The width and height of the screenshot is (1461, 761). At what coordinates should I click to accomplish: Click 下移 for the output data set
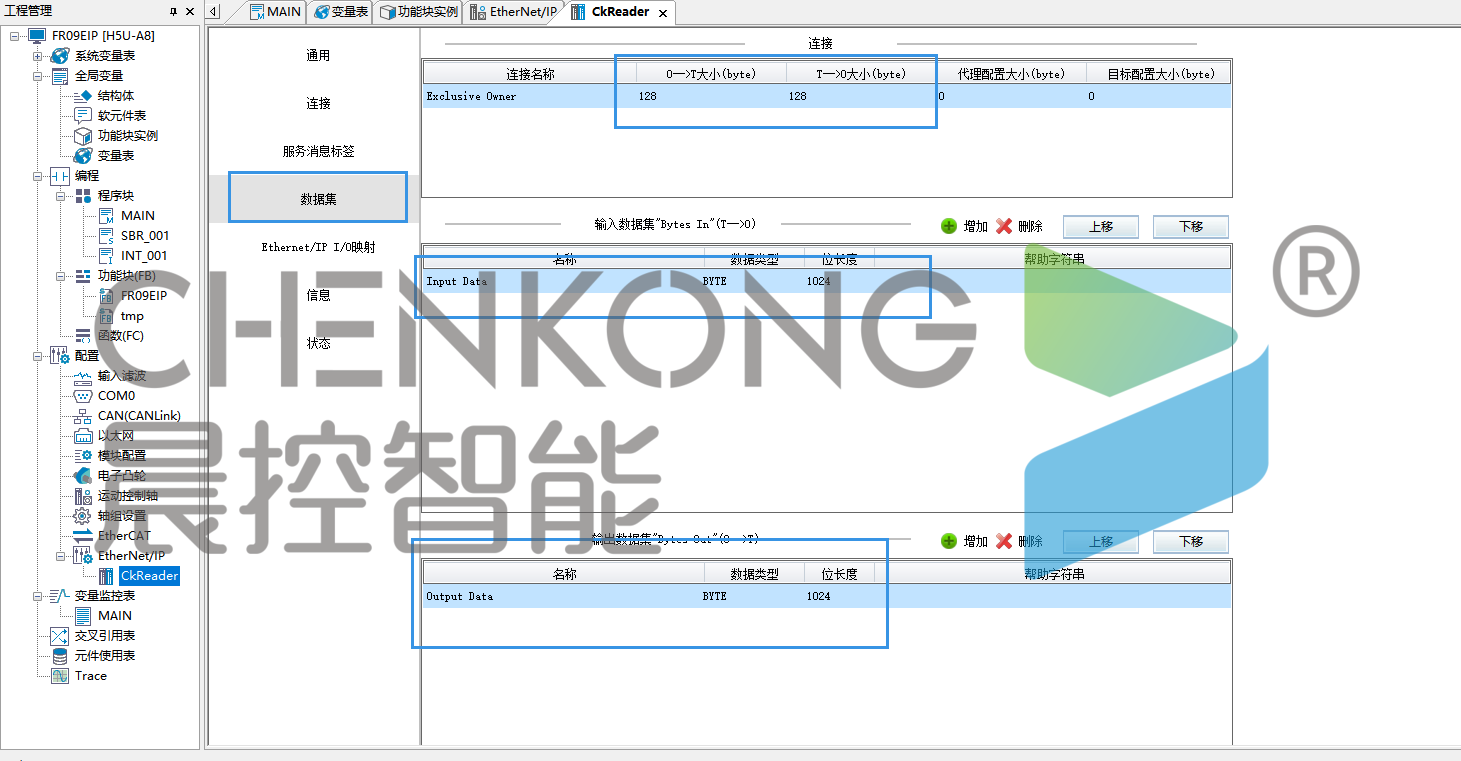point(1191,541)
